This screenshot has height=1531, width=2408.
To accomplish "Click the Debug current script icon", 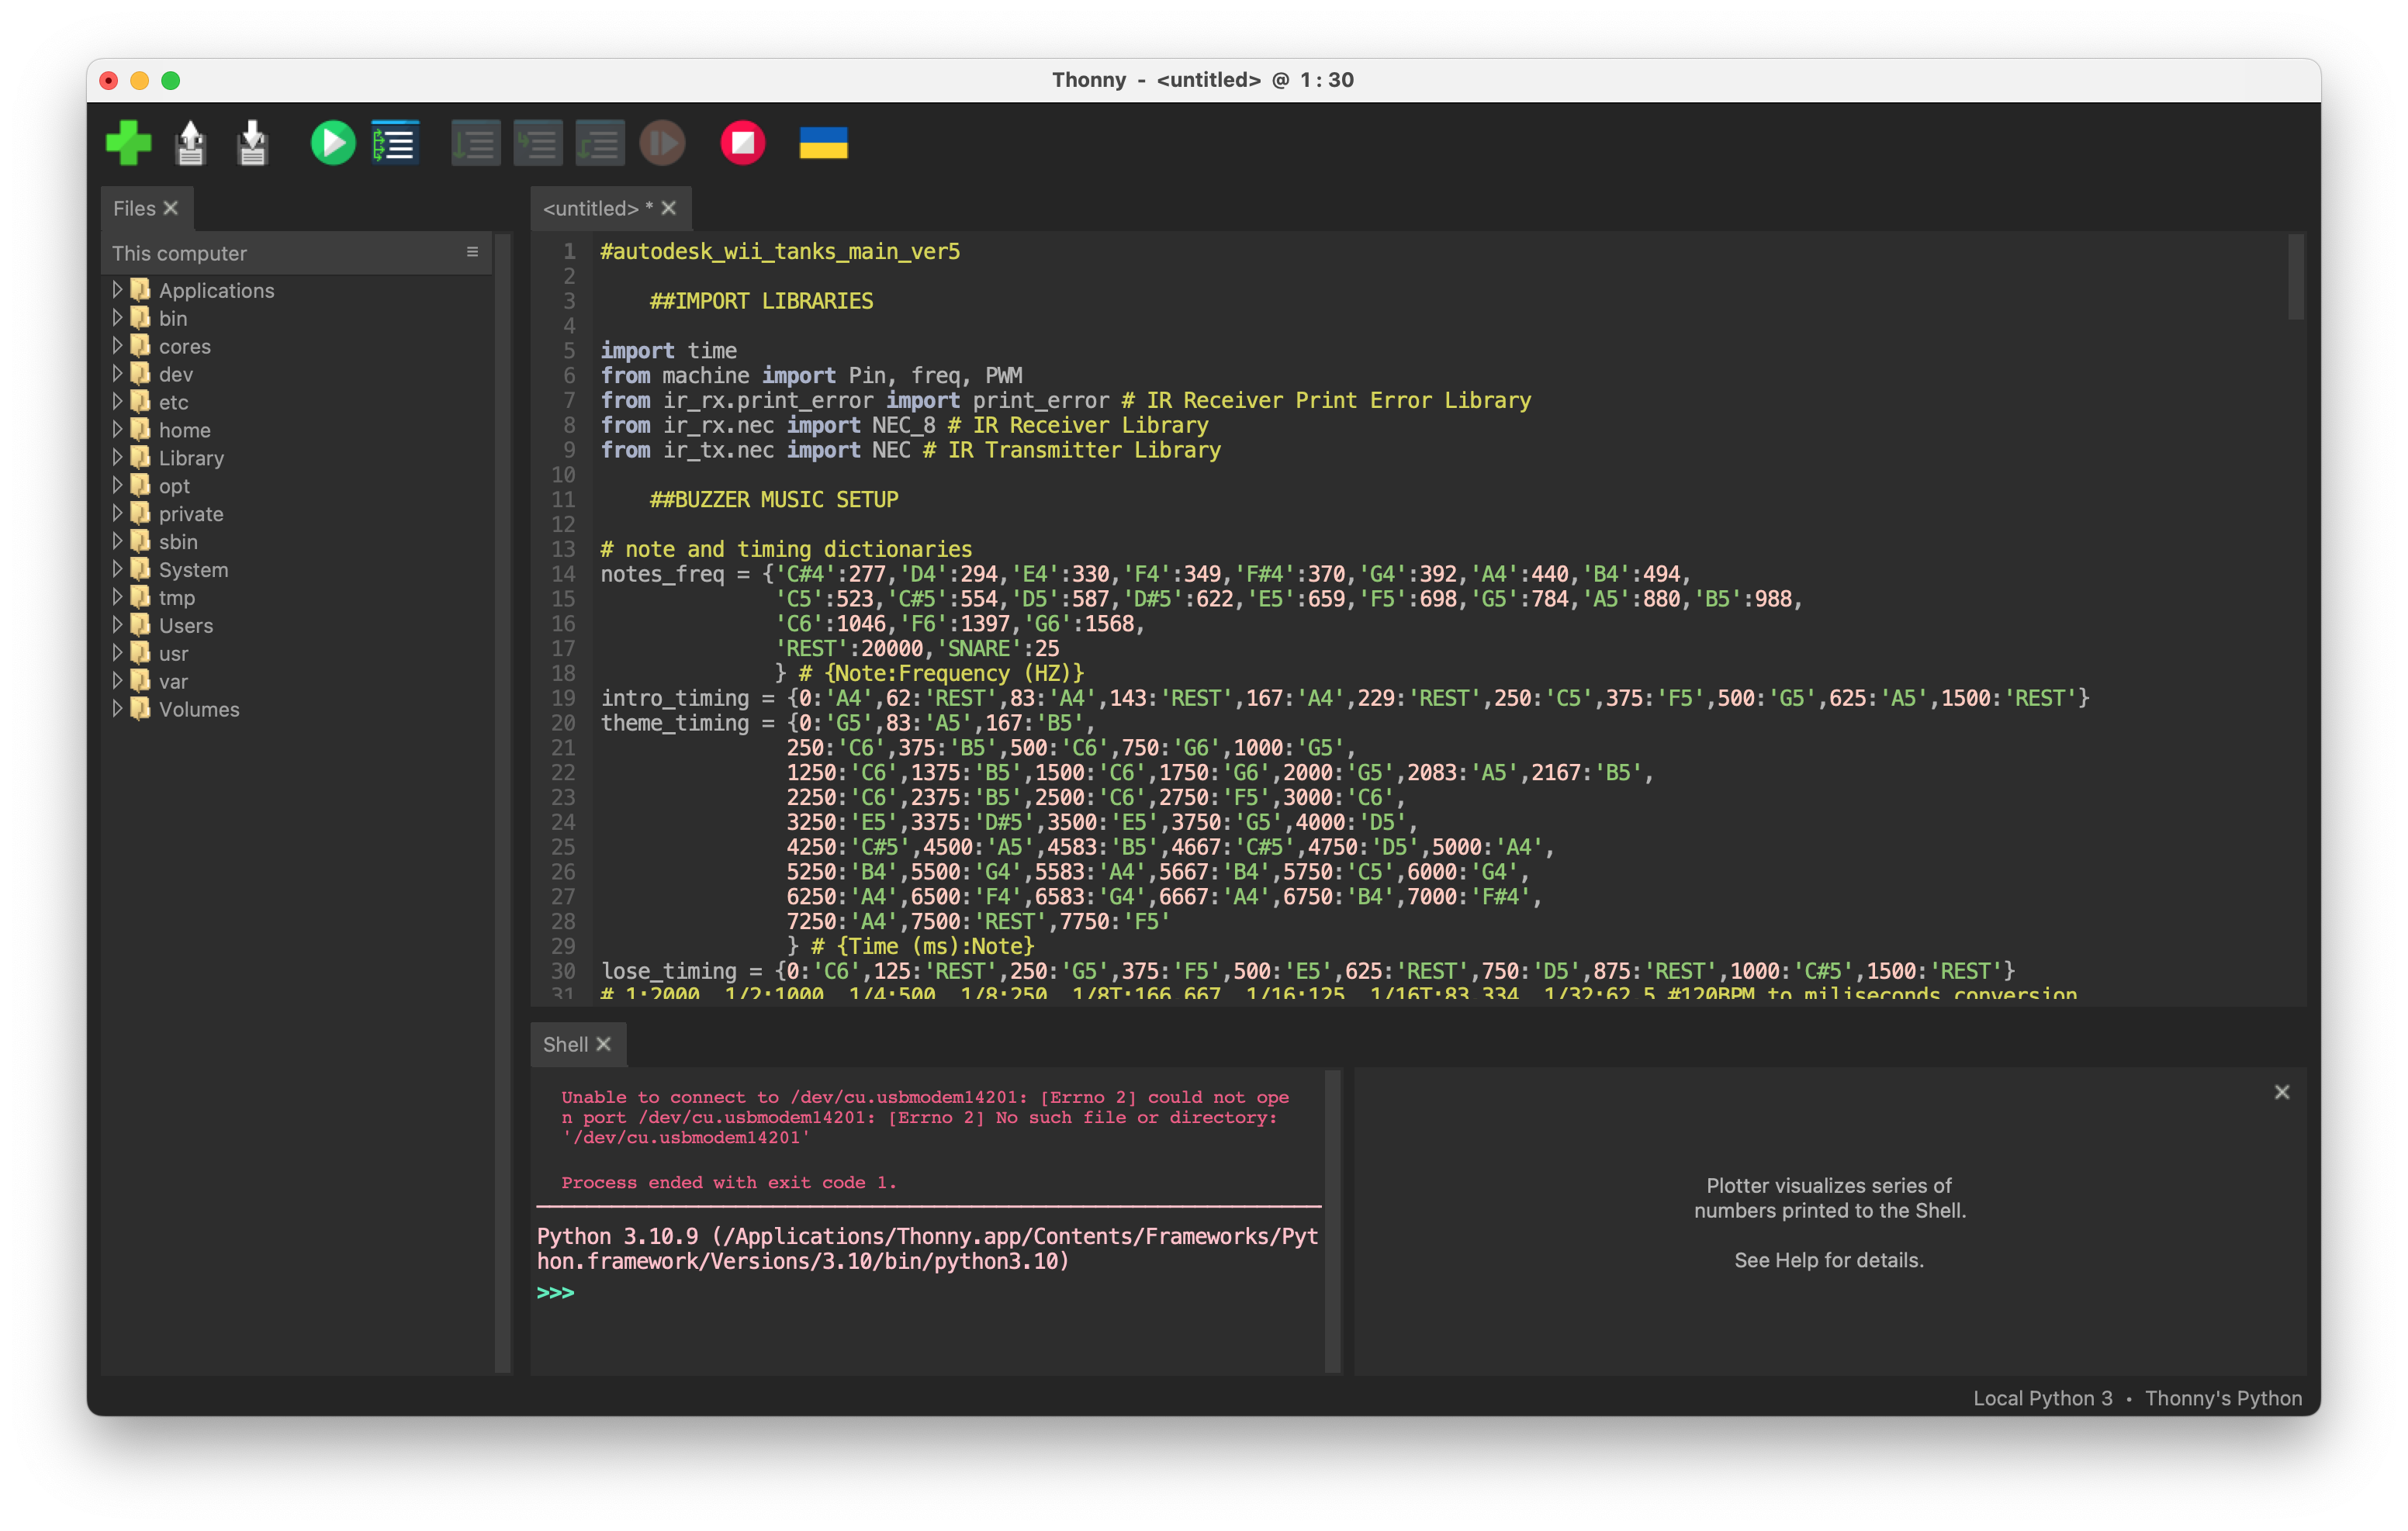I will (396, 143).
